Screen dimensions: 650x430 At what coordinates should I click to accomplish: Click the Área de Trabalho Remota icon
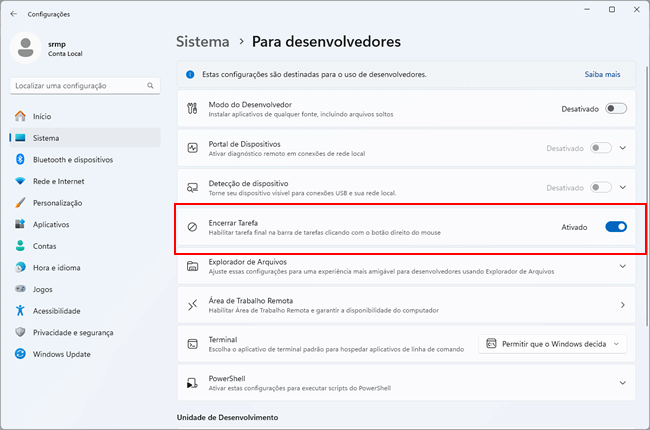192,305
